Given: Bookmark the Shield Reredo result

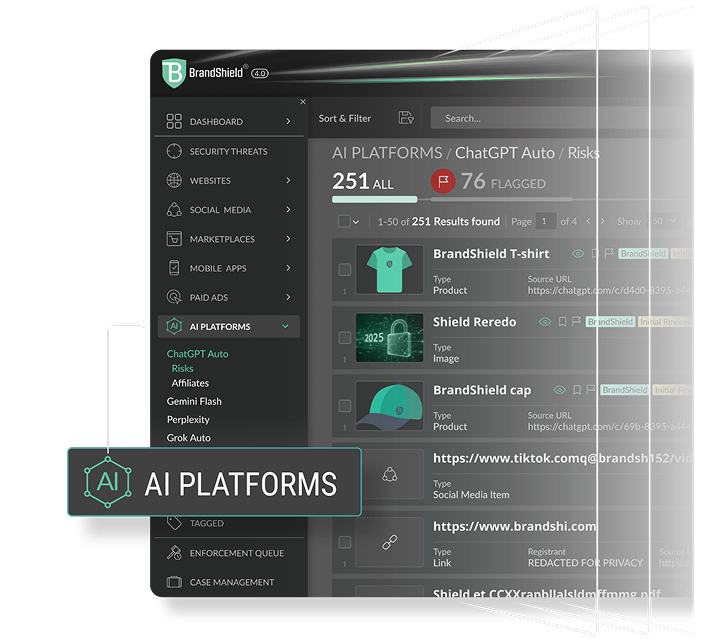Looking at the screenshot, I should [562, 321].
